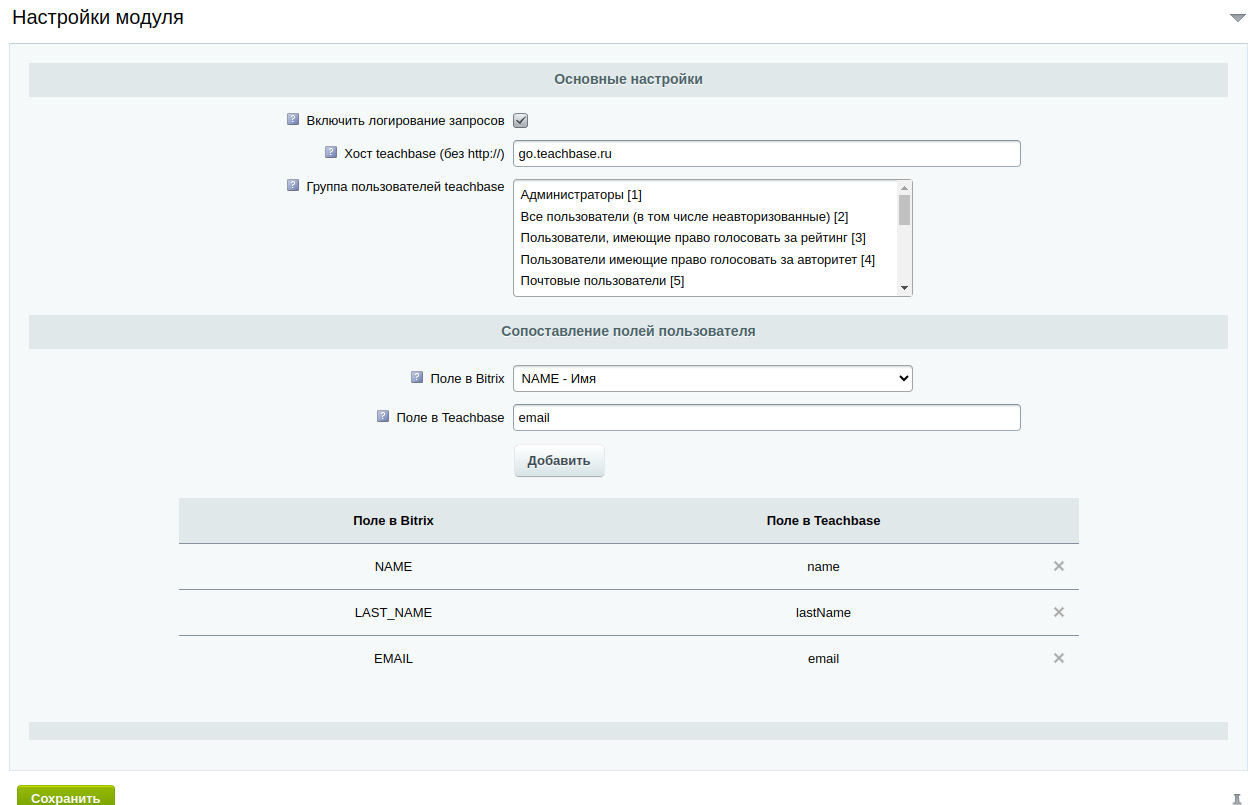
Task: Remove the LAST_NAME mapping row
Action: (x=1058, y=612)
